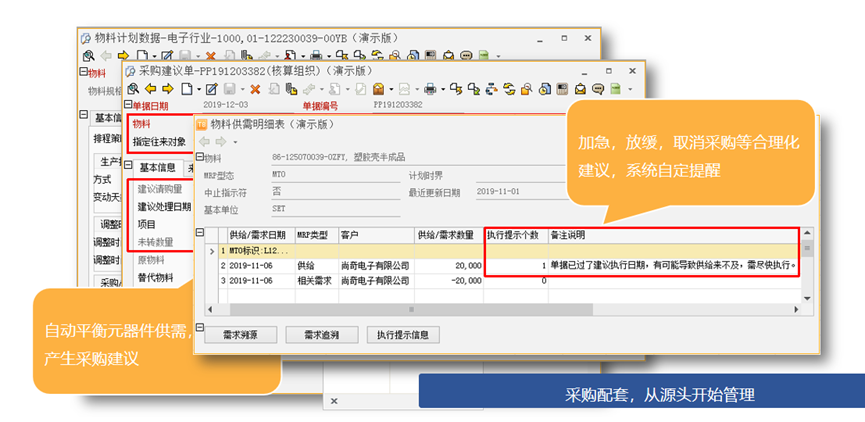Image resolution: width=865 pixels, height=422 pixels.
Task: Click the edit pencil icon in 物料计划数据 toolbar
Action: 167,56
